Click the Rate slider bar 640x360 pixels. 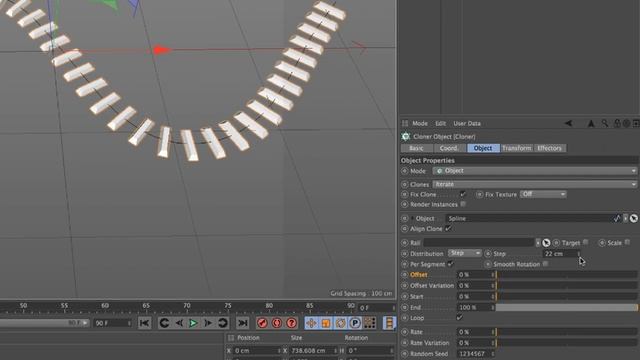pos(567,332)
